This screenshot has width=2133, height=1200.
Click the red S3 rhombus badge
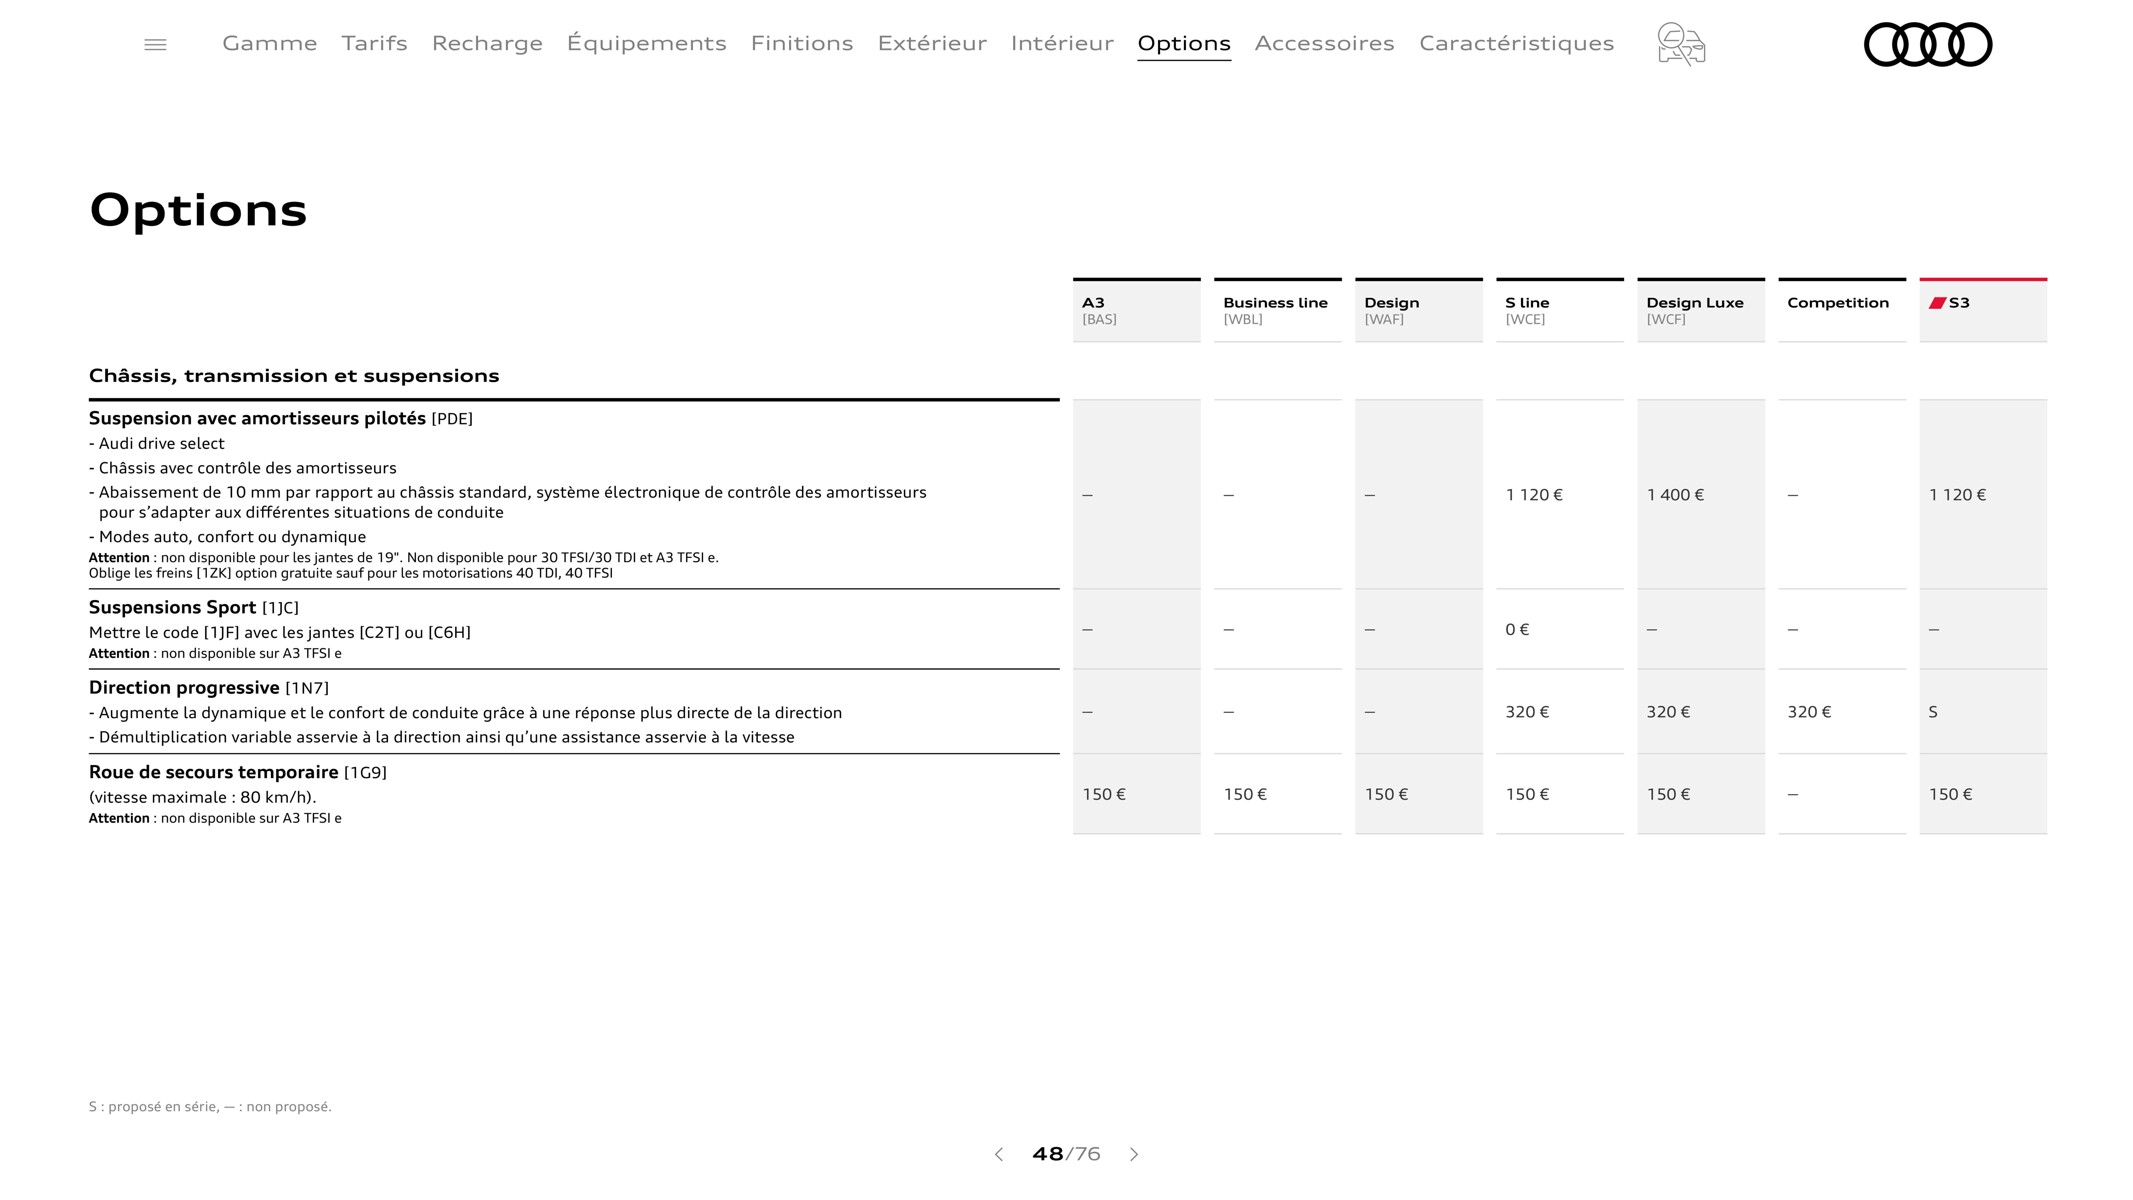[1937, 303]
